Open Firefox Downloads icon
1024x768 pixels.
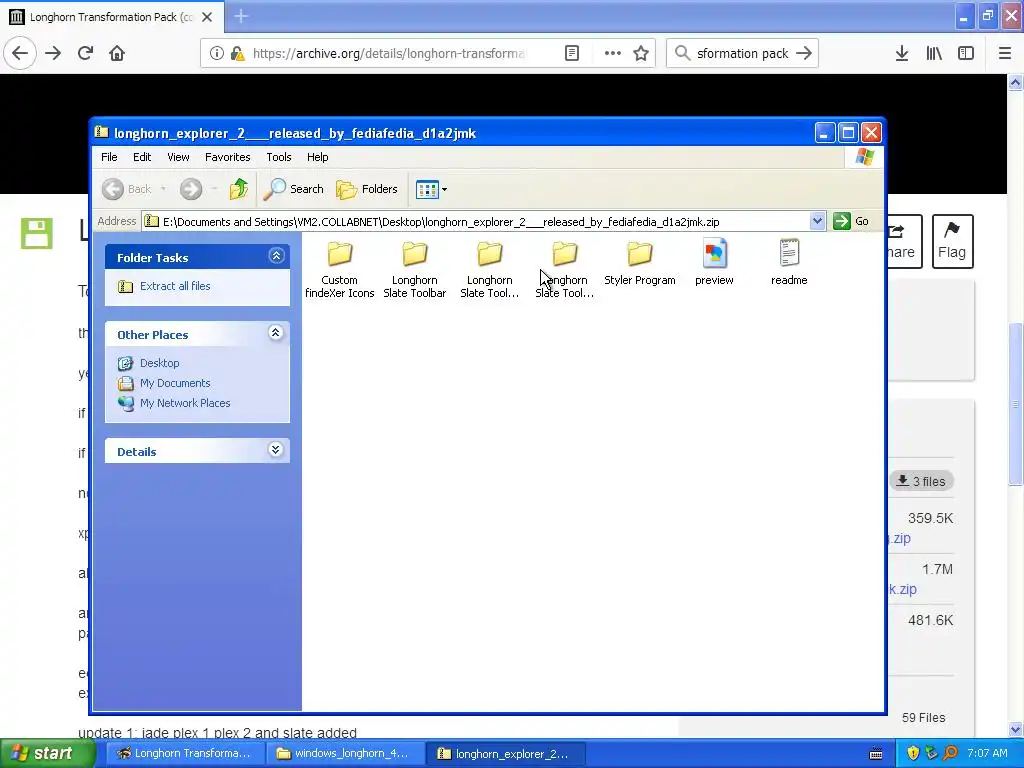pos(902,54)
